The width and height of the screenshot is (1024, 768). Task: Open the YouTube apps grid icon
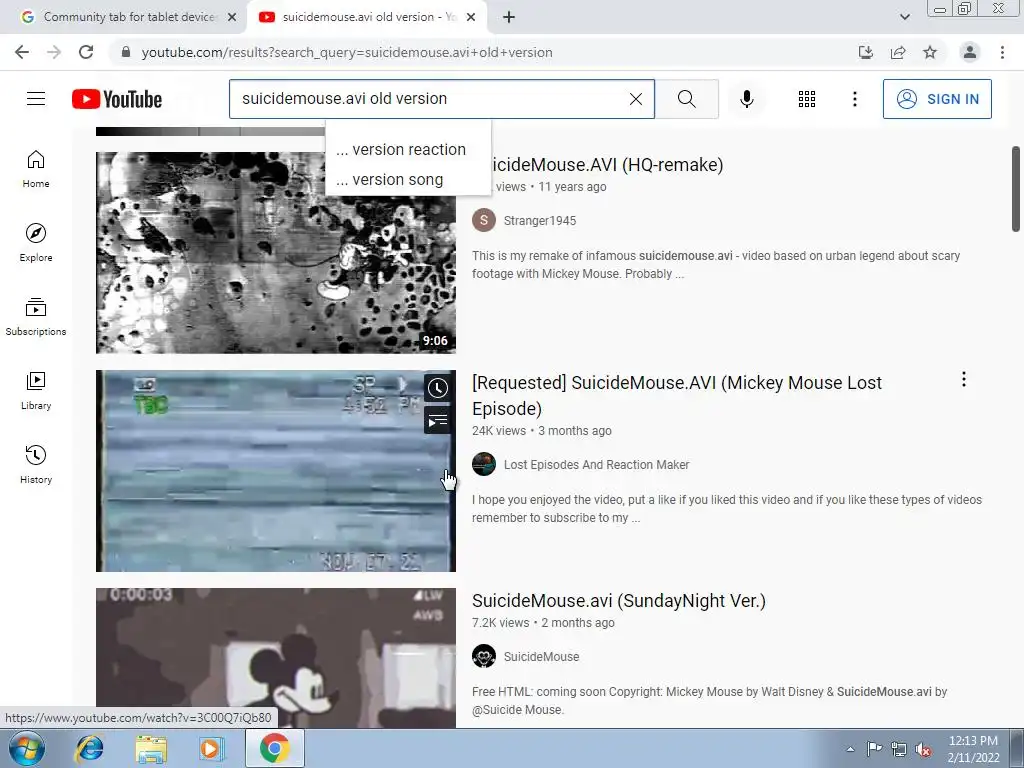click(807, 99)
